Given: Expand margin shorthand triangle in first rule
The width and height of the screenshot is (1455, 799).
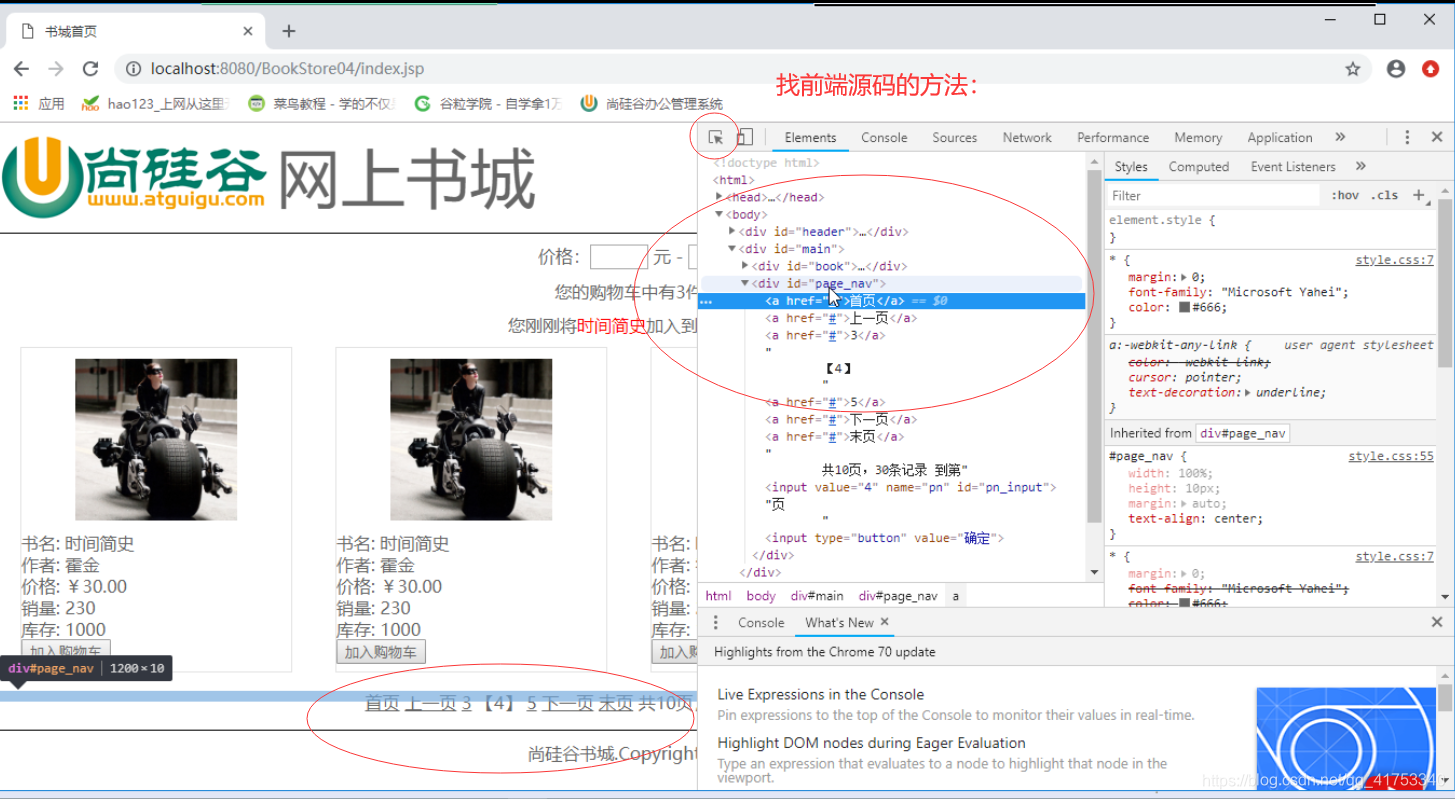Looking at the screenshot, I should tap(1184, 277).
